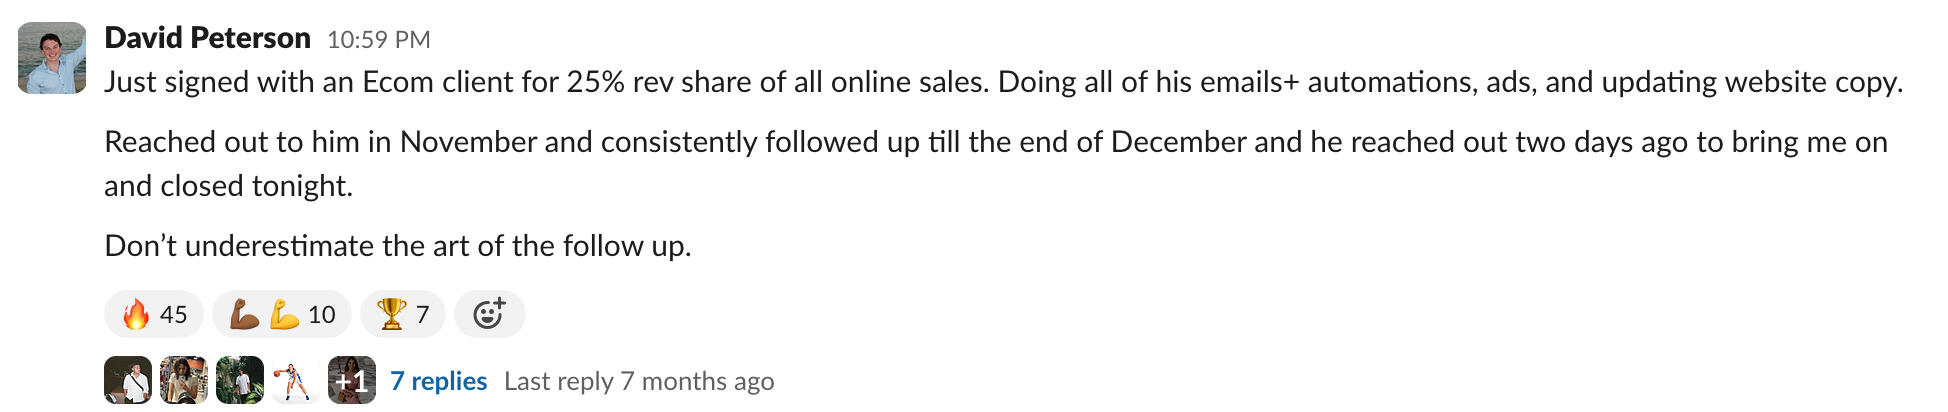
Task: Expand thread via 'Last reply 7 months ago'
Action: [x=638, y=381]
